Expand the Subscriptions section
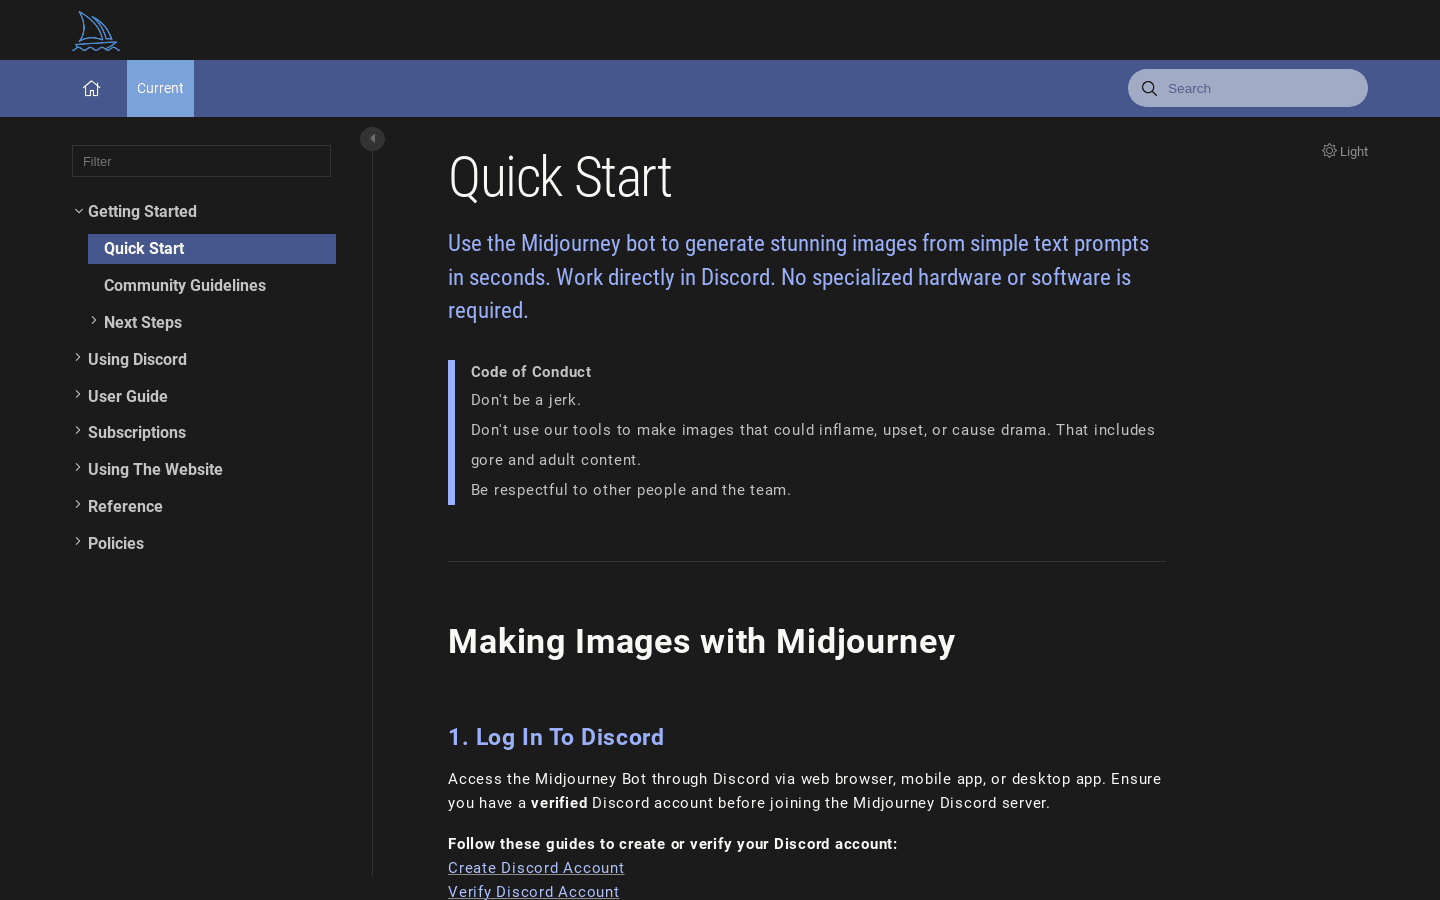The image size is (1440, 900). click(78, 430)
